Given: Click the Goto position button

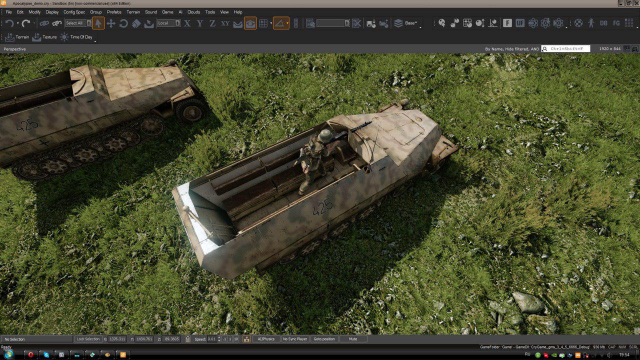Looking at the screenshot, I should coord(324,339).
